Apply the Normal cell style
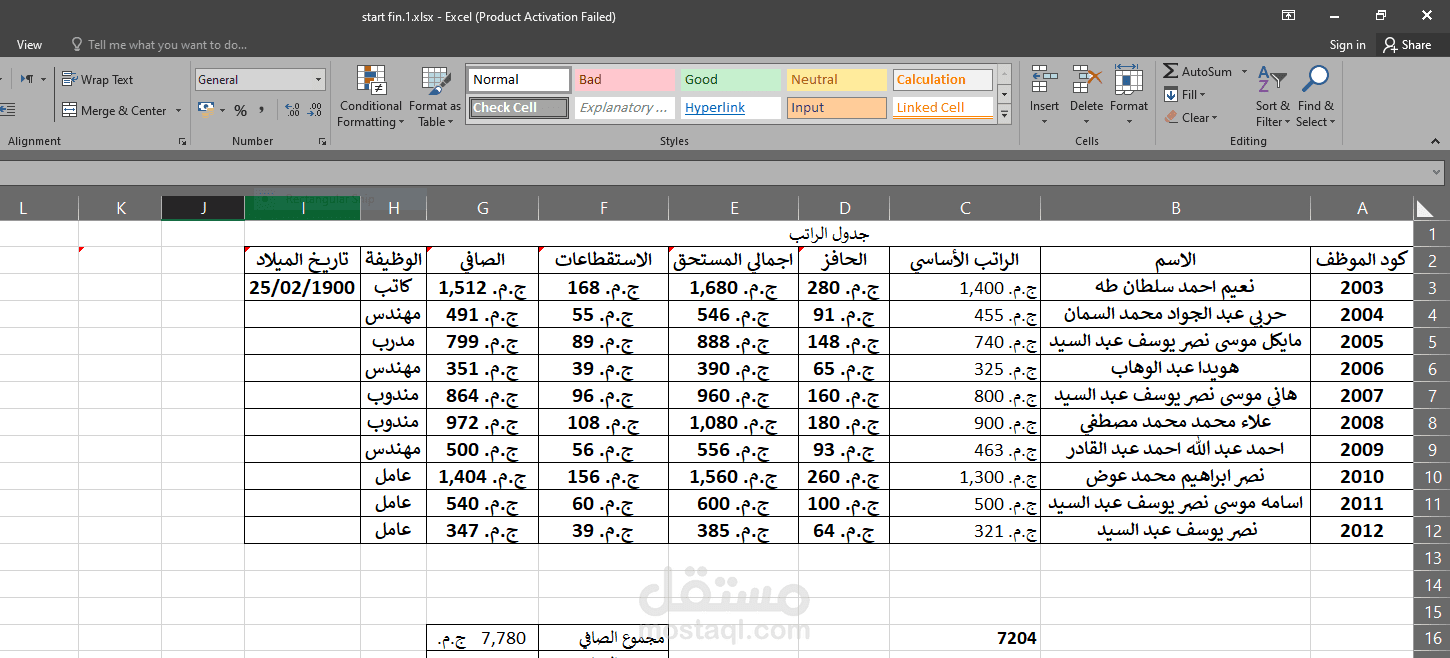1450x658 pixels. tap(519, 80)
